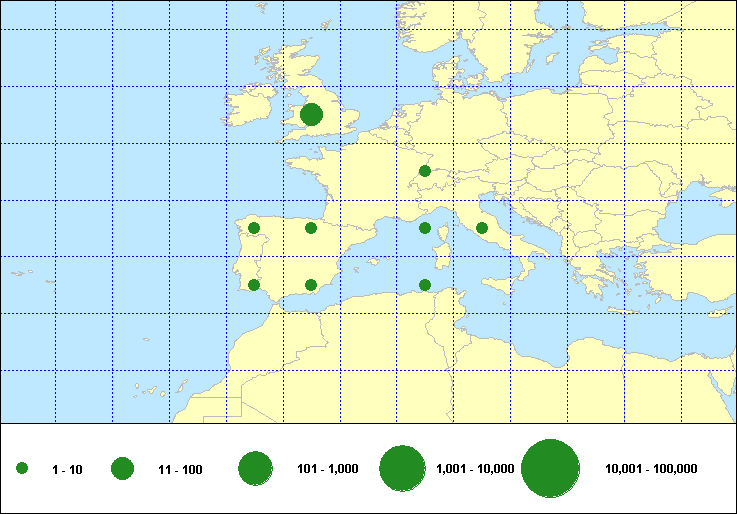The height and width of the screenshot is (514, 737).
Task: Click the green dot on Corsica
Action: click(425, 228)
